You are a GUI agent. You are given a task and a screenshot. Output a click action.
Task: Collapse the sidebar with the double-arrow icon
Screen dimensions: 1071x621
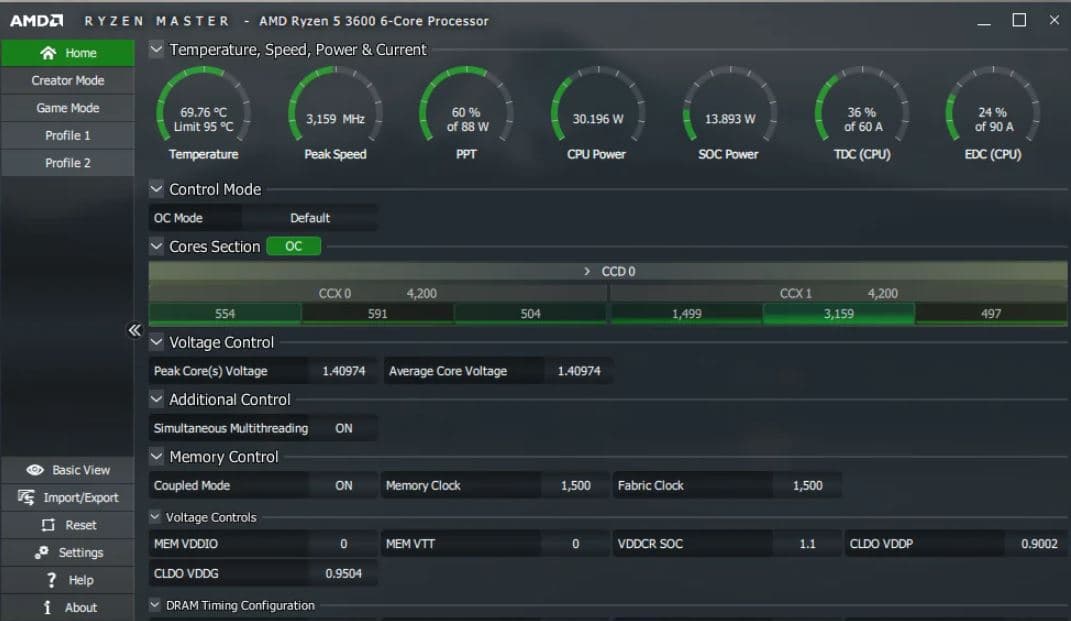tap(135, 331)
